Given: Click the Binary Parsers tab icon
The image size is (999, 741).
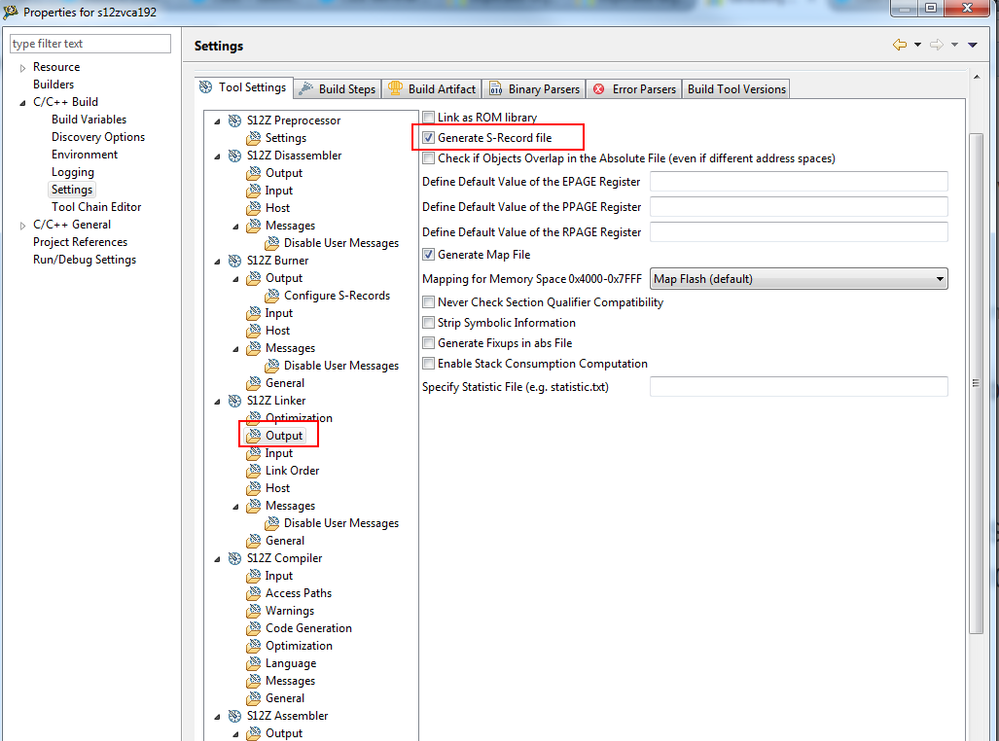Looking at the screenshot, I should [x=496, y=89].
